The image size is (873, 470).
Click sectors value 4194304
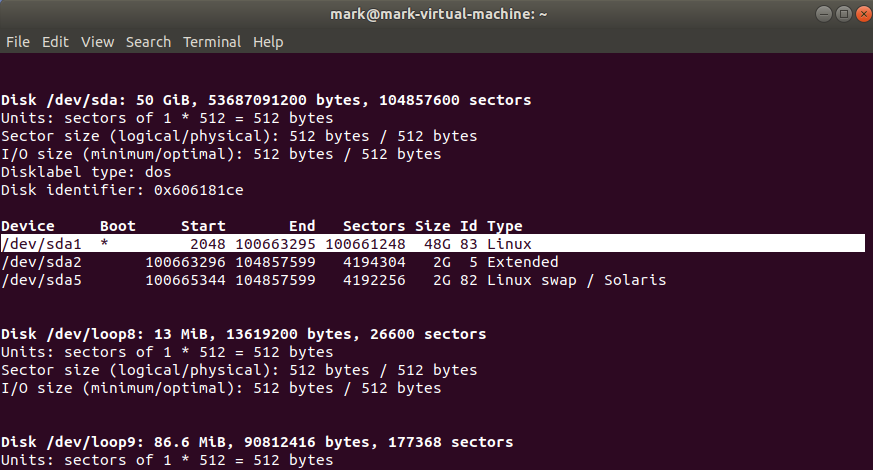click(374, 262)
